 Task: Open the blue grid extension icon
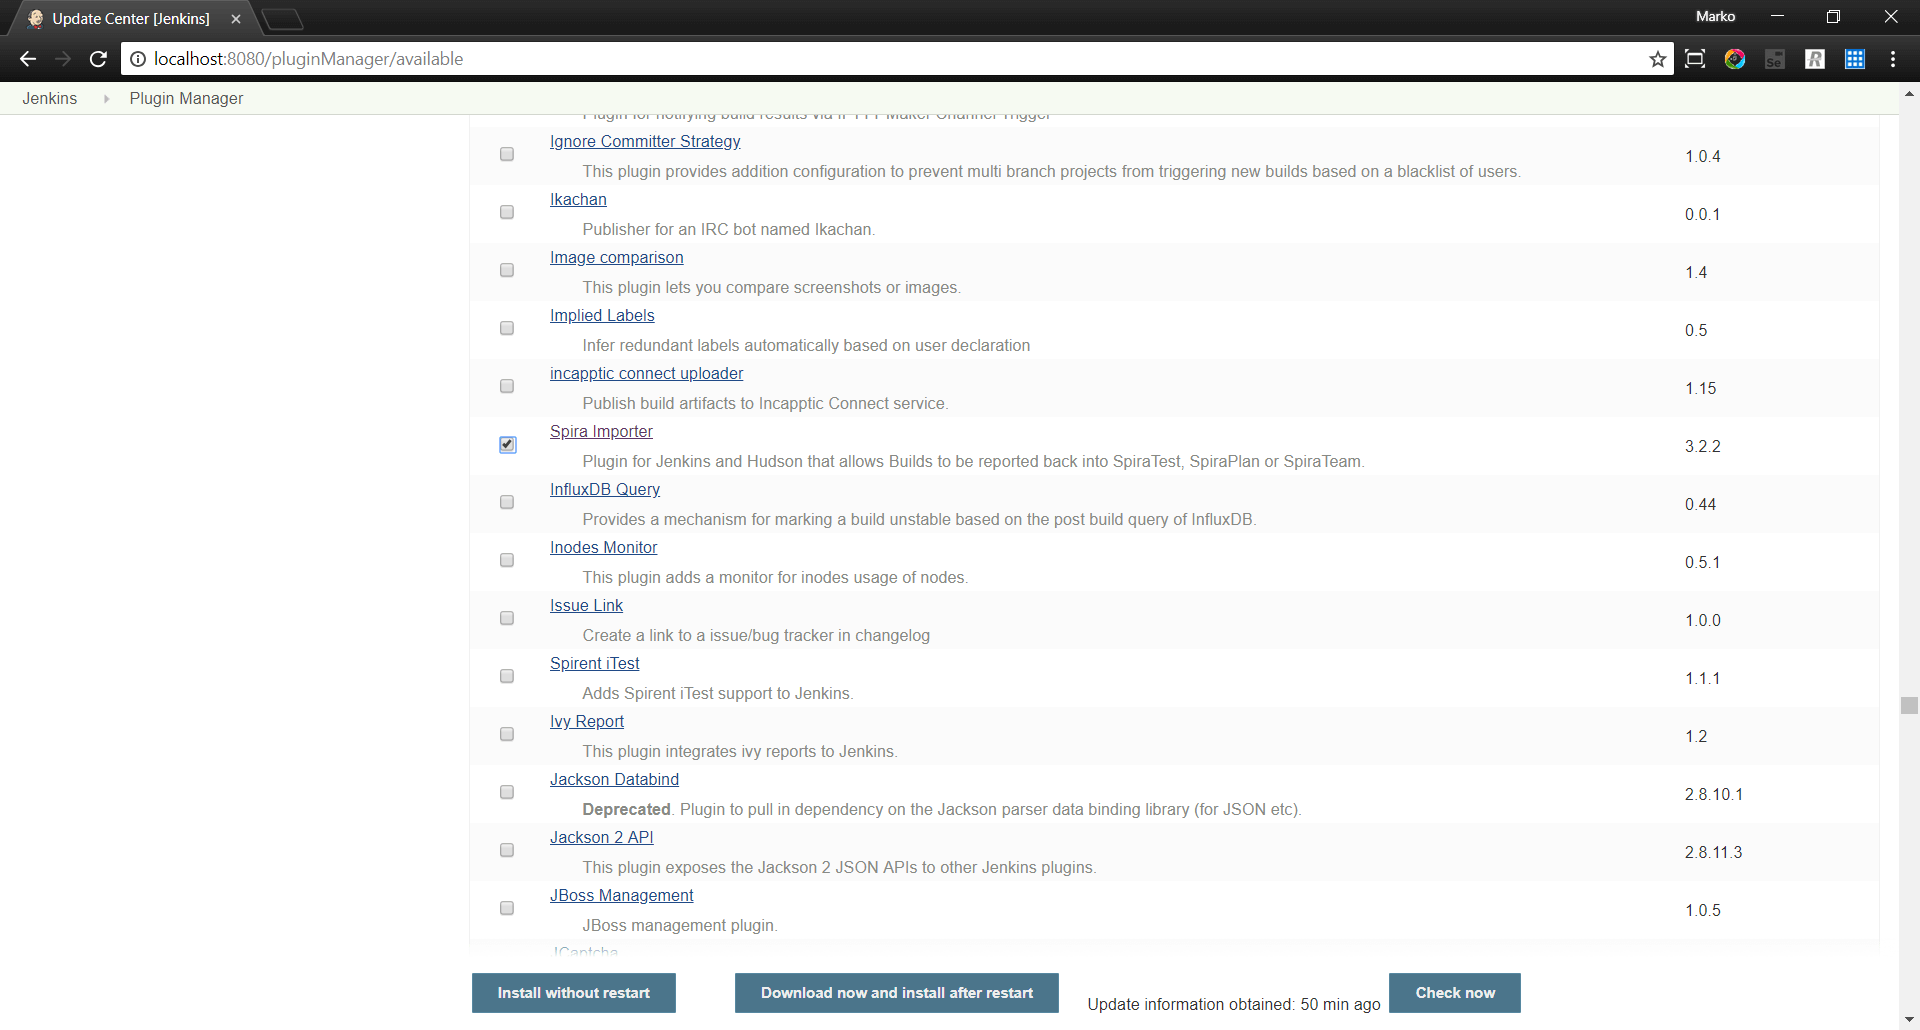[x=1855, y=59]
